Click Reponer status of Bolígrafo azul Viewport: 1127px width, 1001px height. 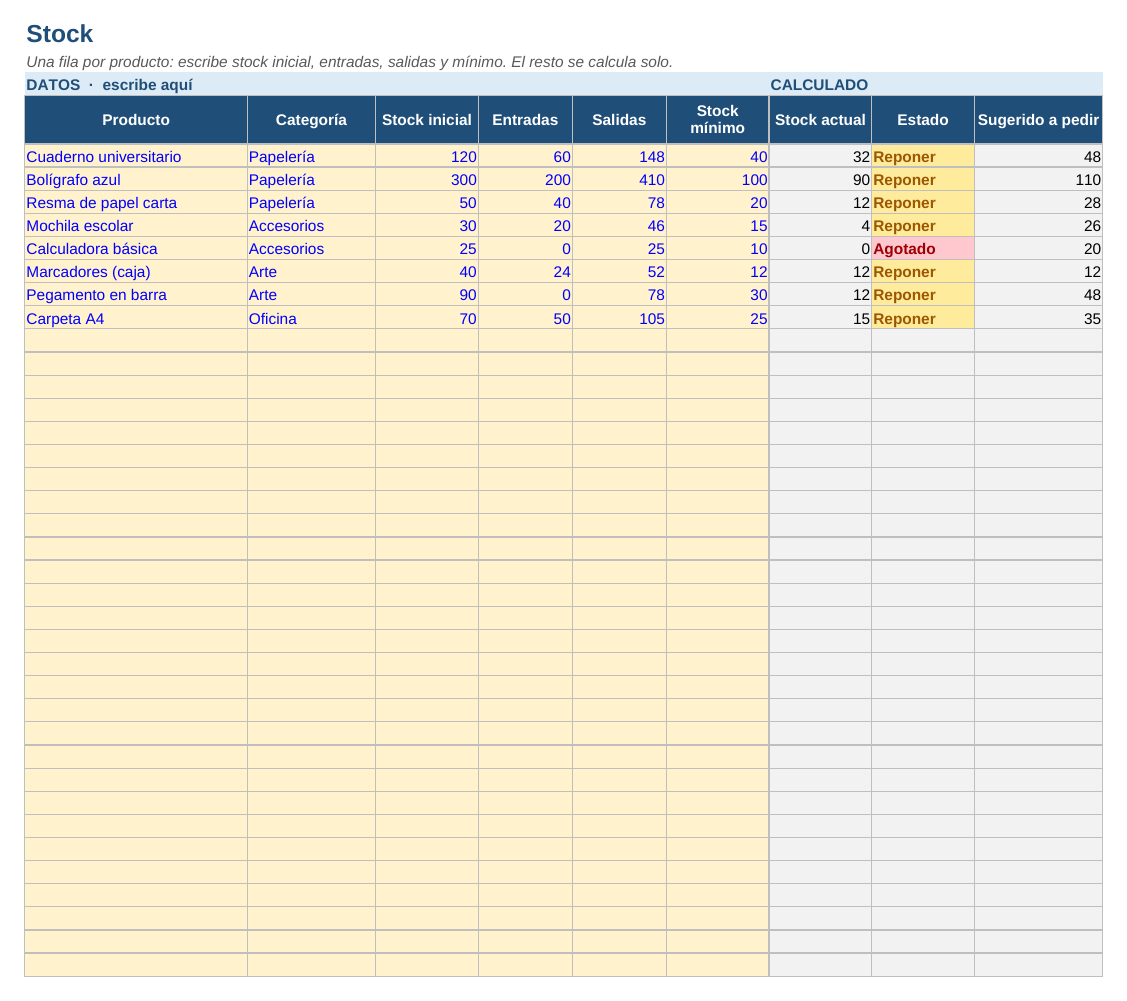click(x=923, y=180)
